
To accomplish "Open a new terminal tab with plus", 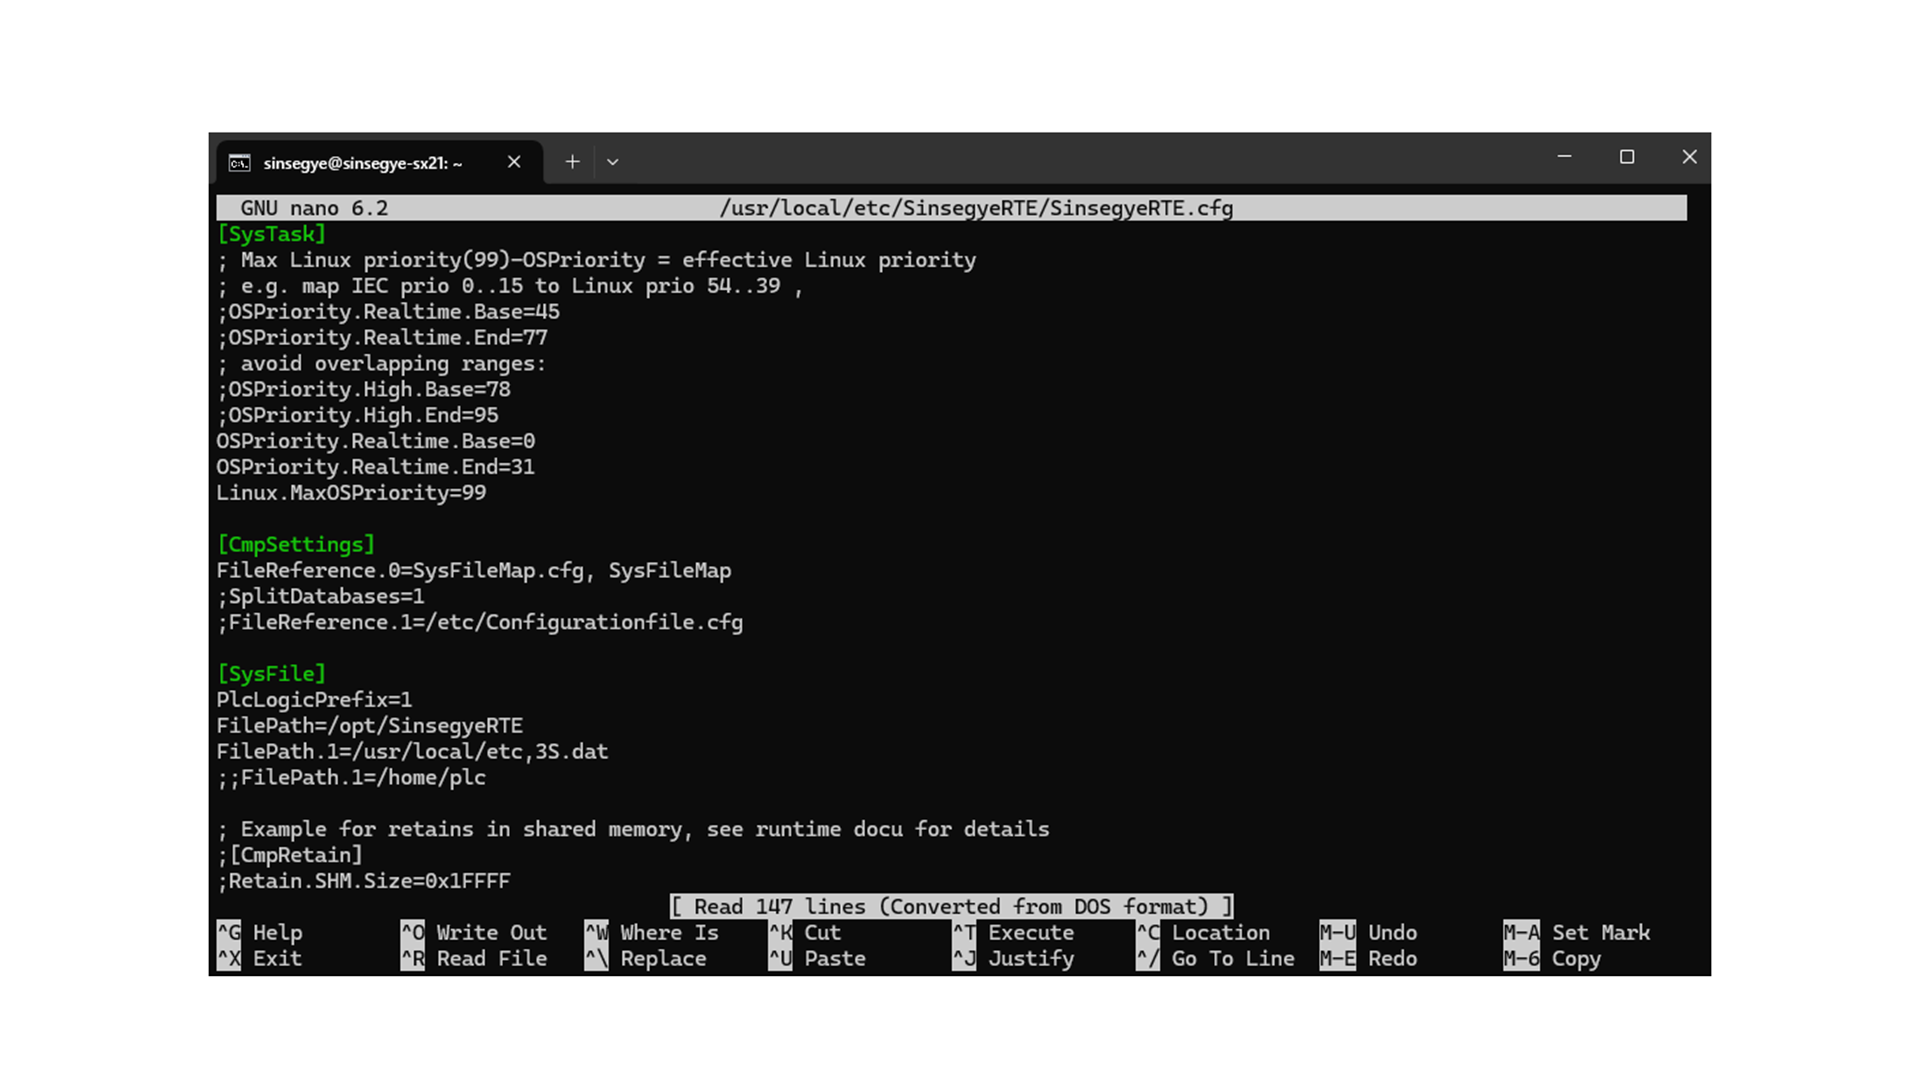I will pyautogui.click(x=572, y=162).
